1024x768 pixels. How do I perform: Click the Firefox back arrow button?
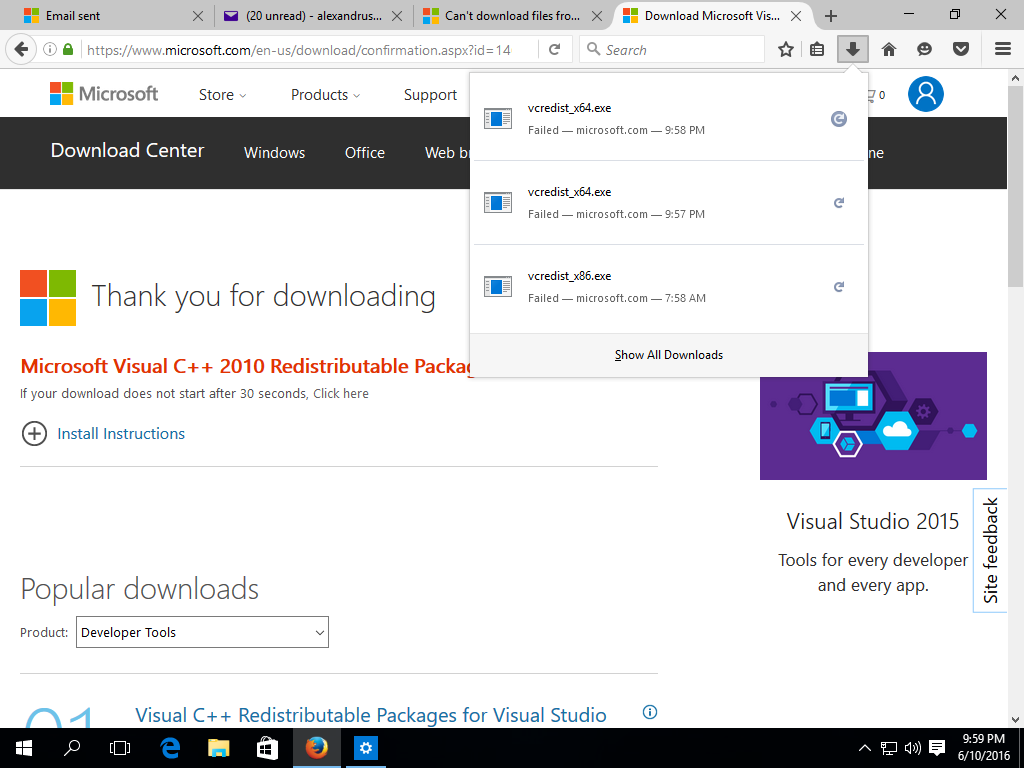coord(22,50)
